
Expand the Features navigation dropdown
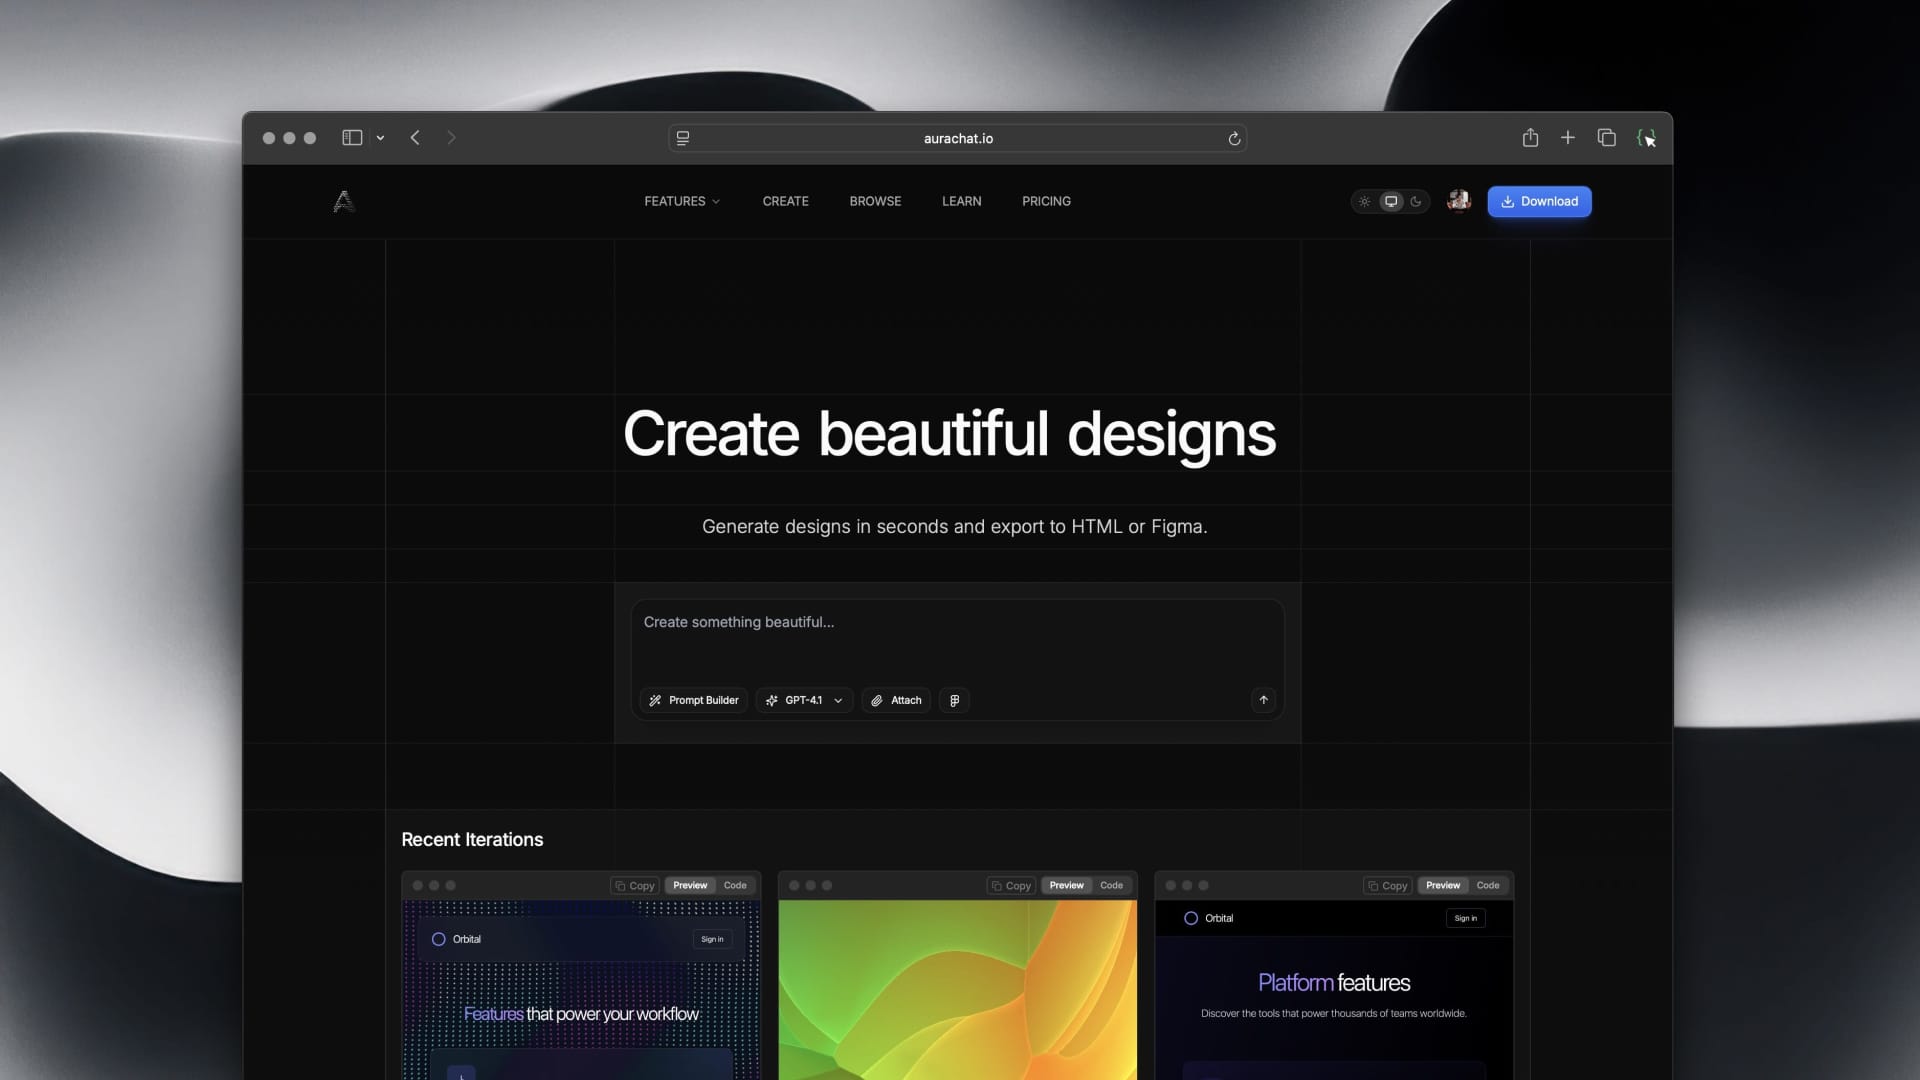682,201
